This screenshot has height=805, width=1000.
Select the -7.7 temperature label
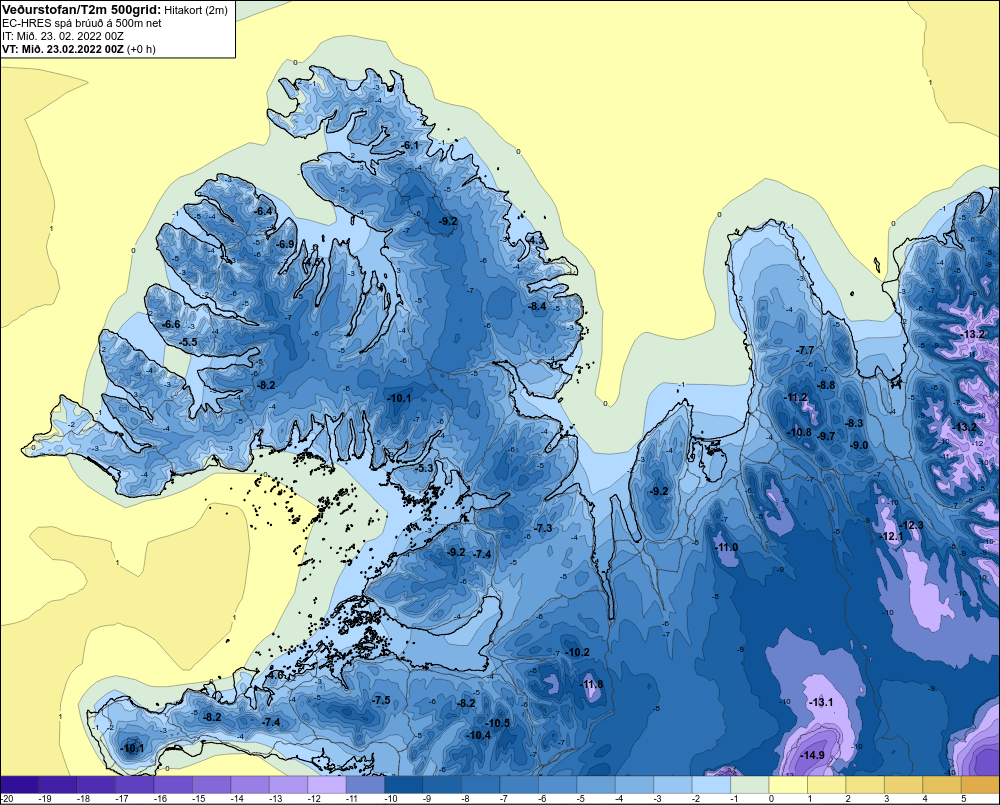pyautogui.click(x=805, y=350)
